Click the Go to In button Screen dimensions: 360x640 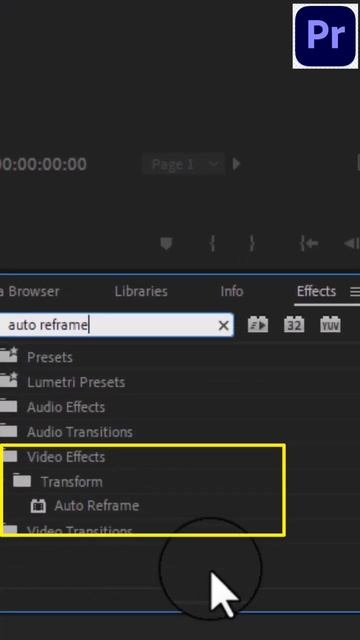[309, 244]
